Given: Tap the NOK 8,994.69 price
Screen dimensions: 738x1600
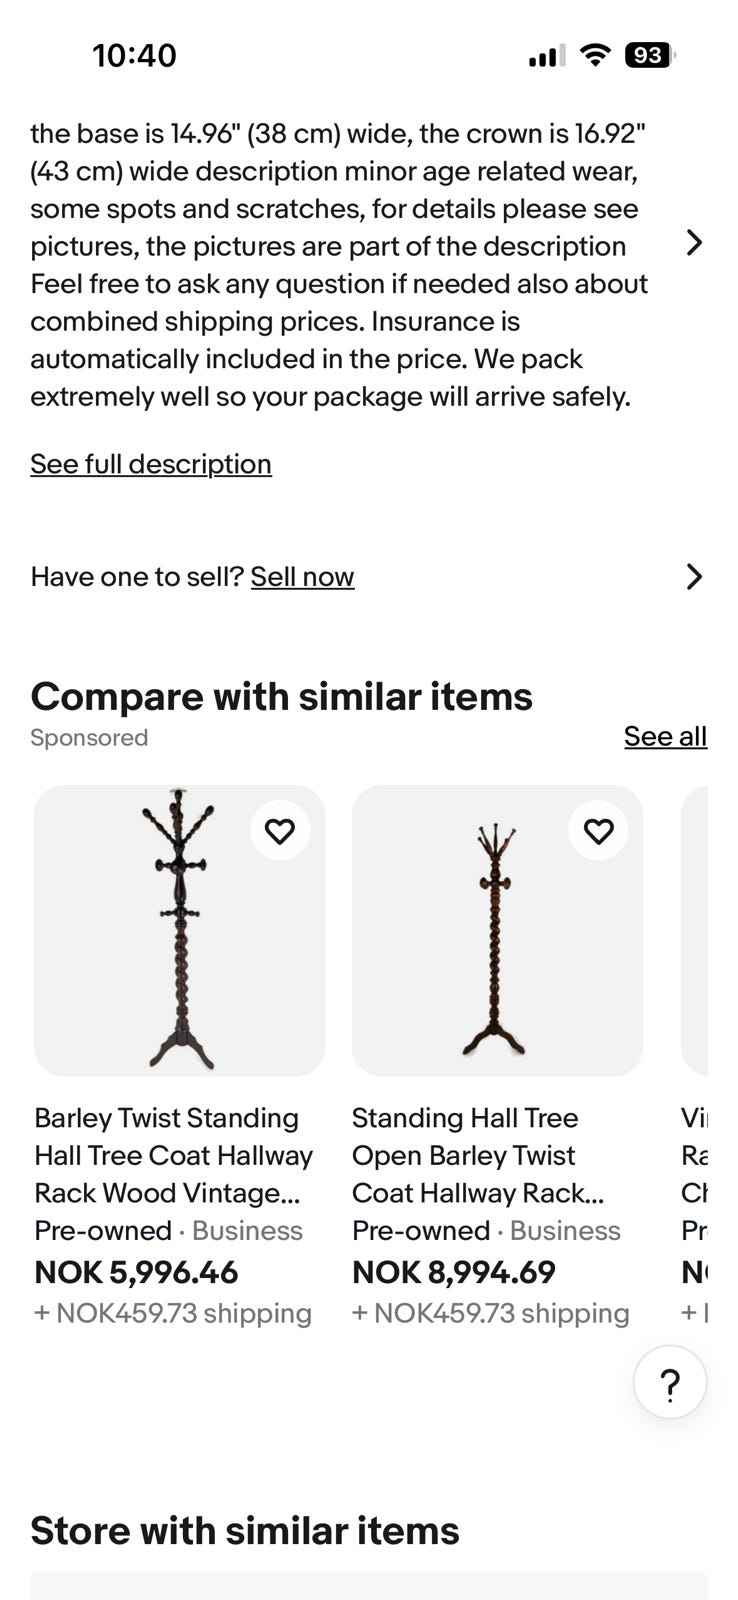Looking at the screenshot, I should pyautogui.click(x=454, y=1272).
